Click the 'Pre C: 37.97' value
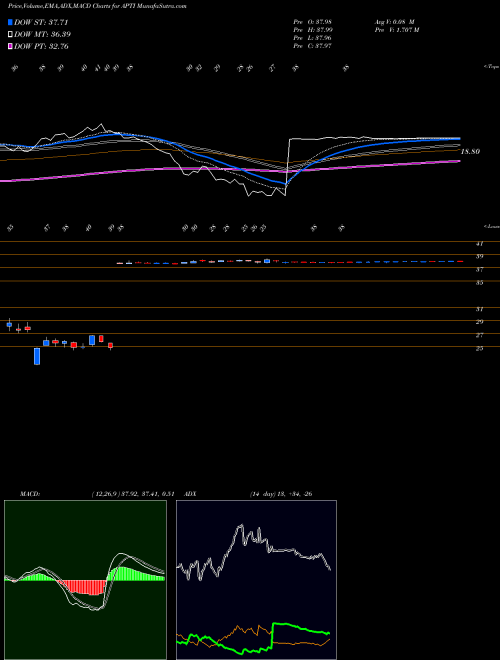Viewport: 500px width, 660px height. pyautogui.click(x=313, y=46)
